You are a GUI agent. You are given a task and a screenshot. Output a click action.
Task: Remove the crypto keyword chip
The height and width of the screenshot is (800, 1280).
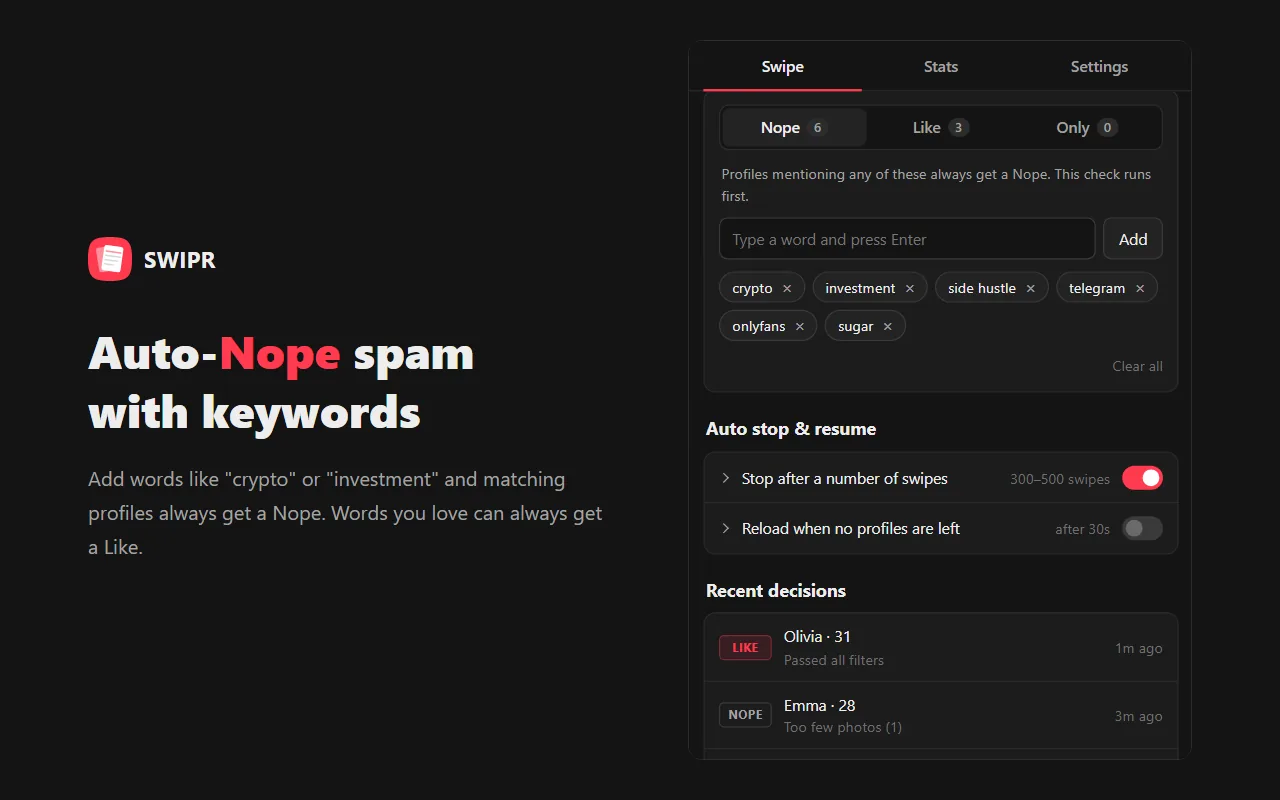[x=787, y=288]
